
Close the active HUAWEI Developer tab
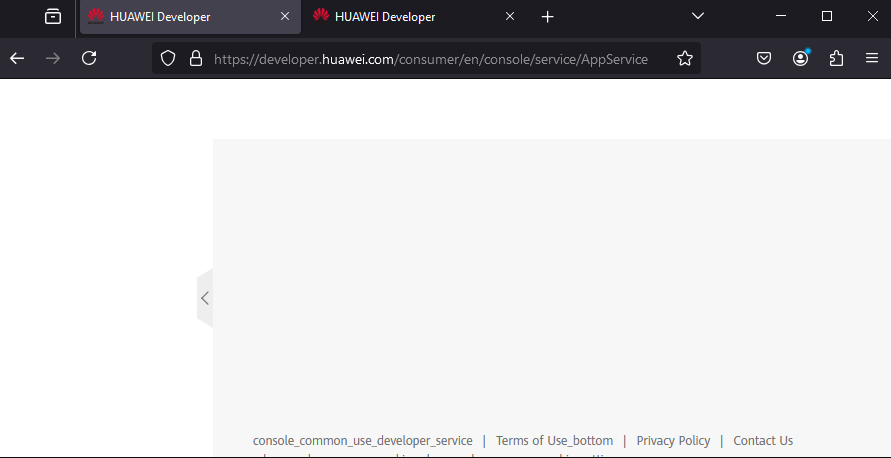(x=285, y=17)
